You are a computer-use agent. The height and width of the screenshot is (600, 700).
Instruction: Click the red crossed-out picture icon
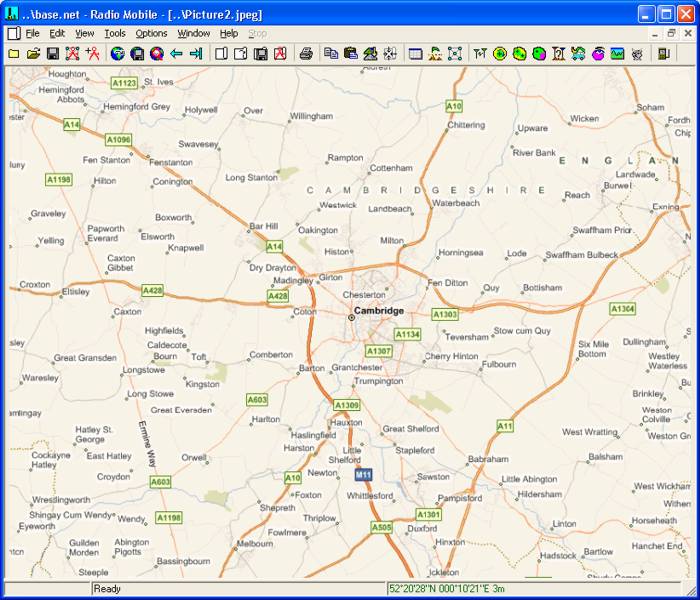point(280,54)
